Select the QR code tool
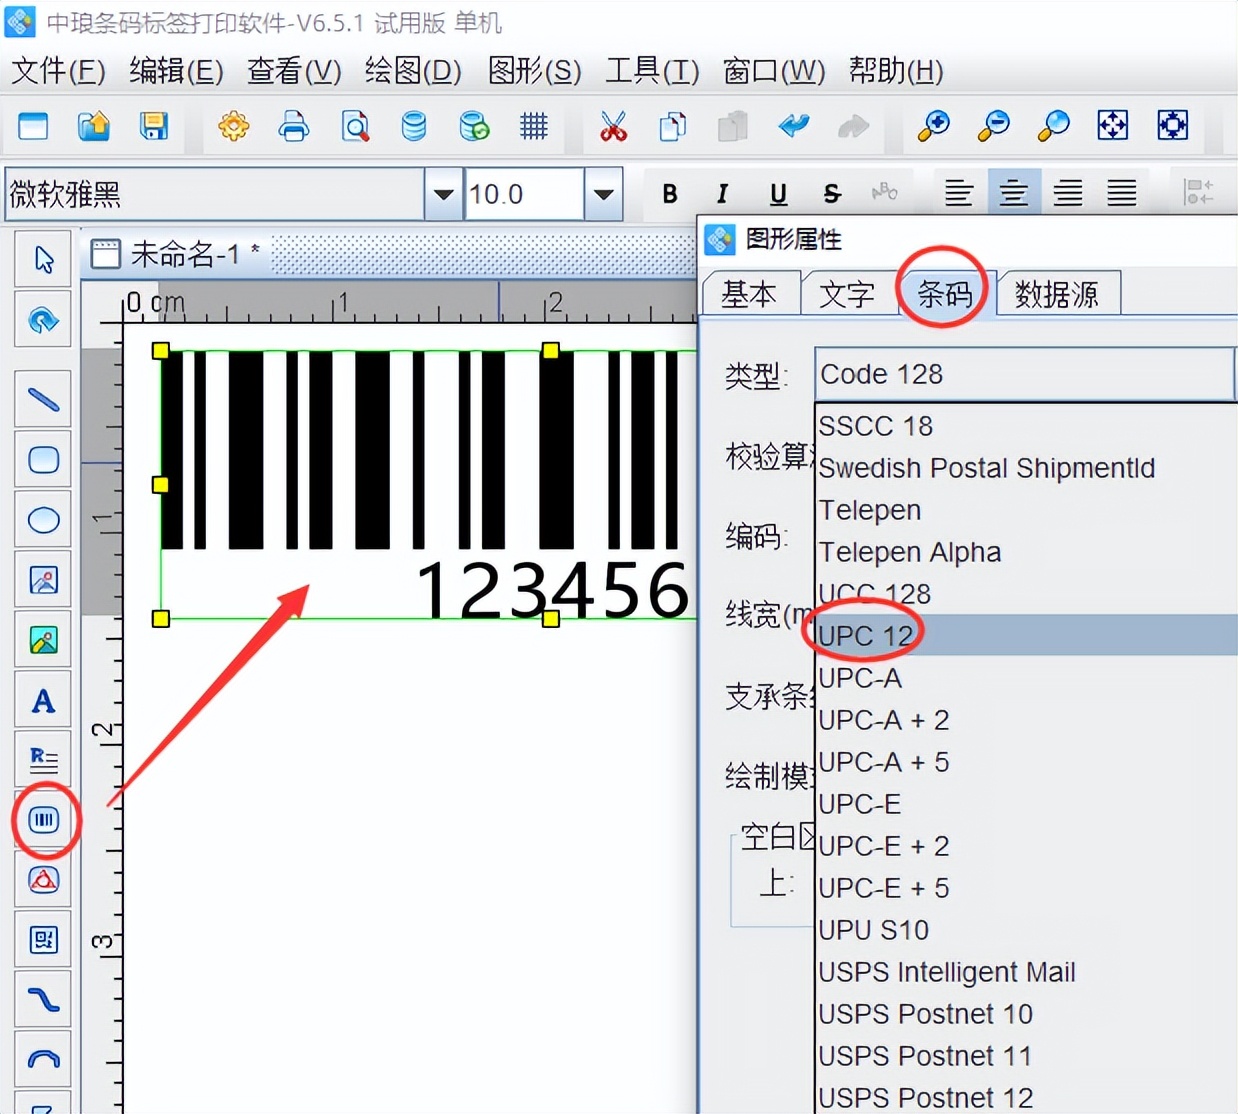The width and height of the screenshot is (1238, 1114). click(x=43, y=940)
